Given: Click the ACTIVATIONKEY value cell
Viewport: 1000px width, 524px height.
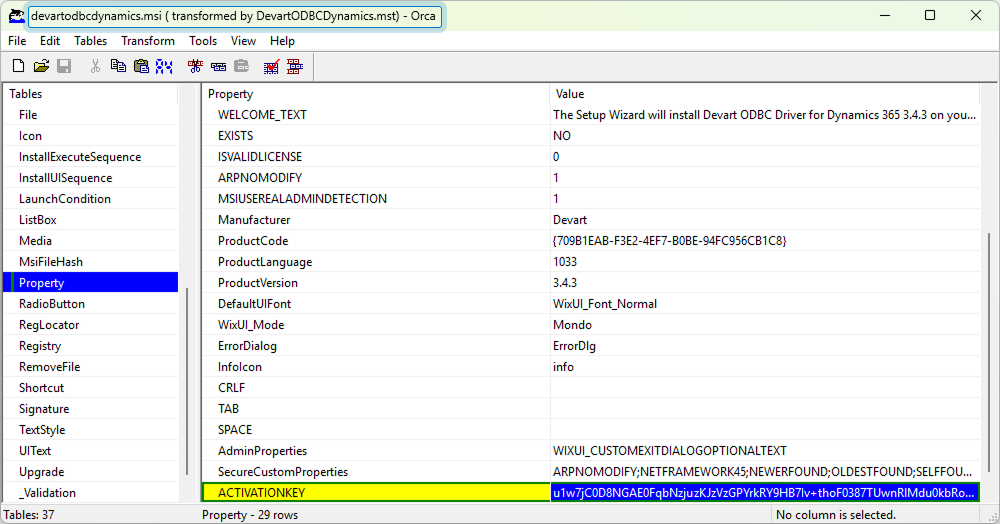Looking at the screenshot, I should point(765,493).
